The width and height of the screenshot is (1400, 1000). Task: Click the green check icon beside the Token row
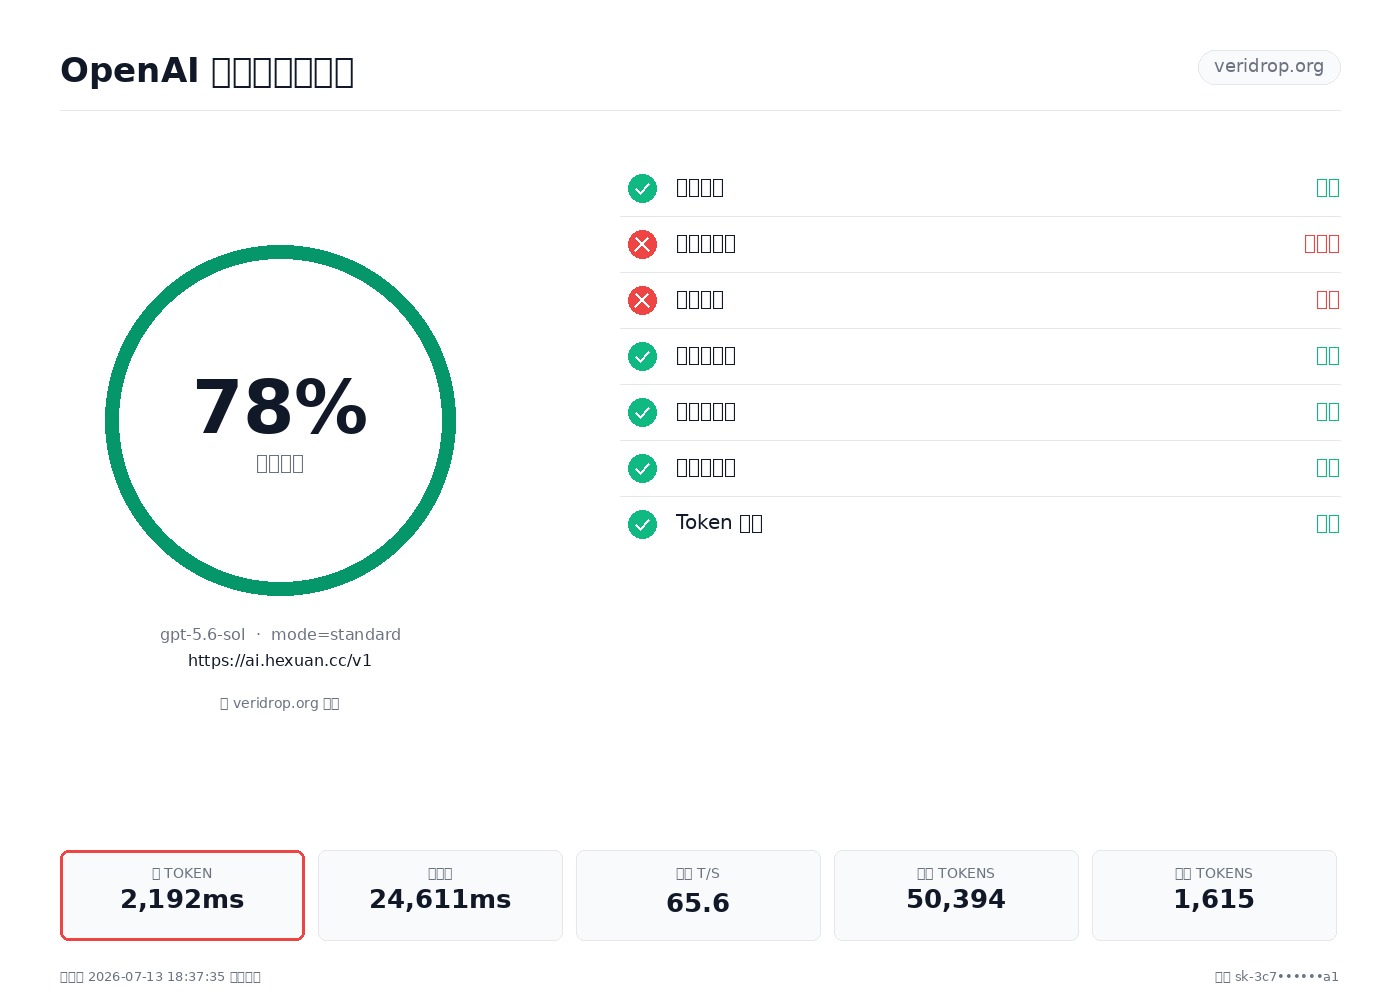click(642, 524)
